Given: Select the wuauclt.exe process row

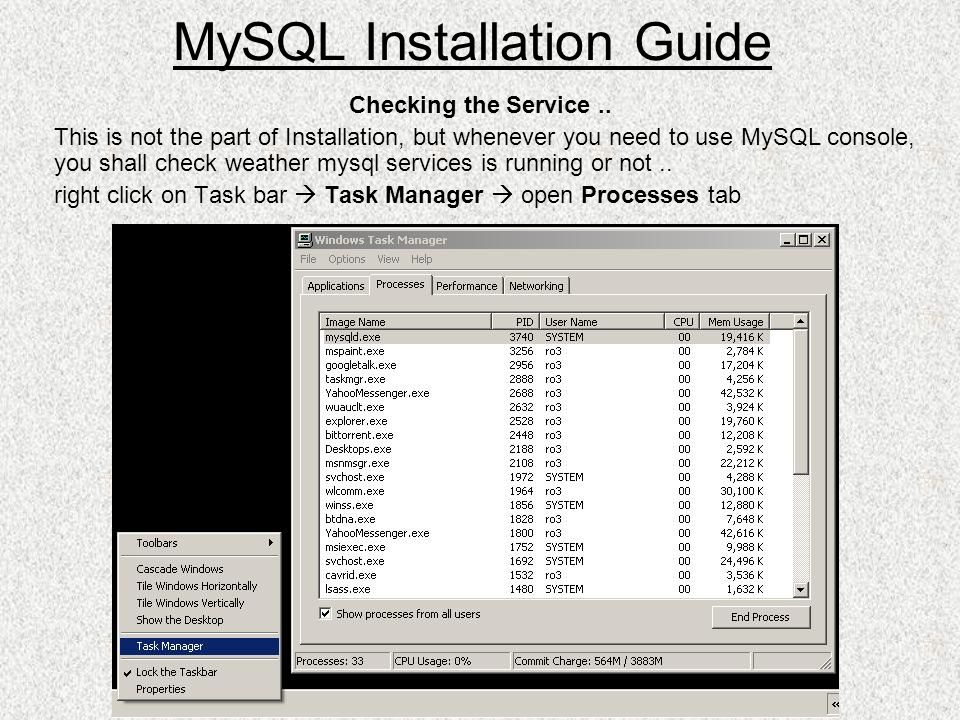Looking at the screenshot, I should tap(545, 407).
